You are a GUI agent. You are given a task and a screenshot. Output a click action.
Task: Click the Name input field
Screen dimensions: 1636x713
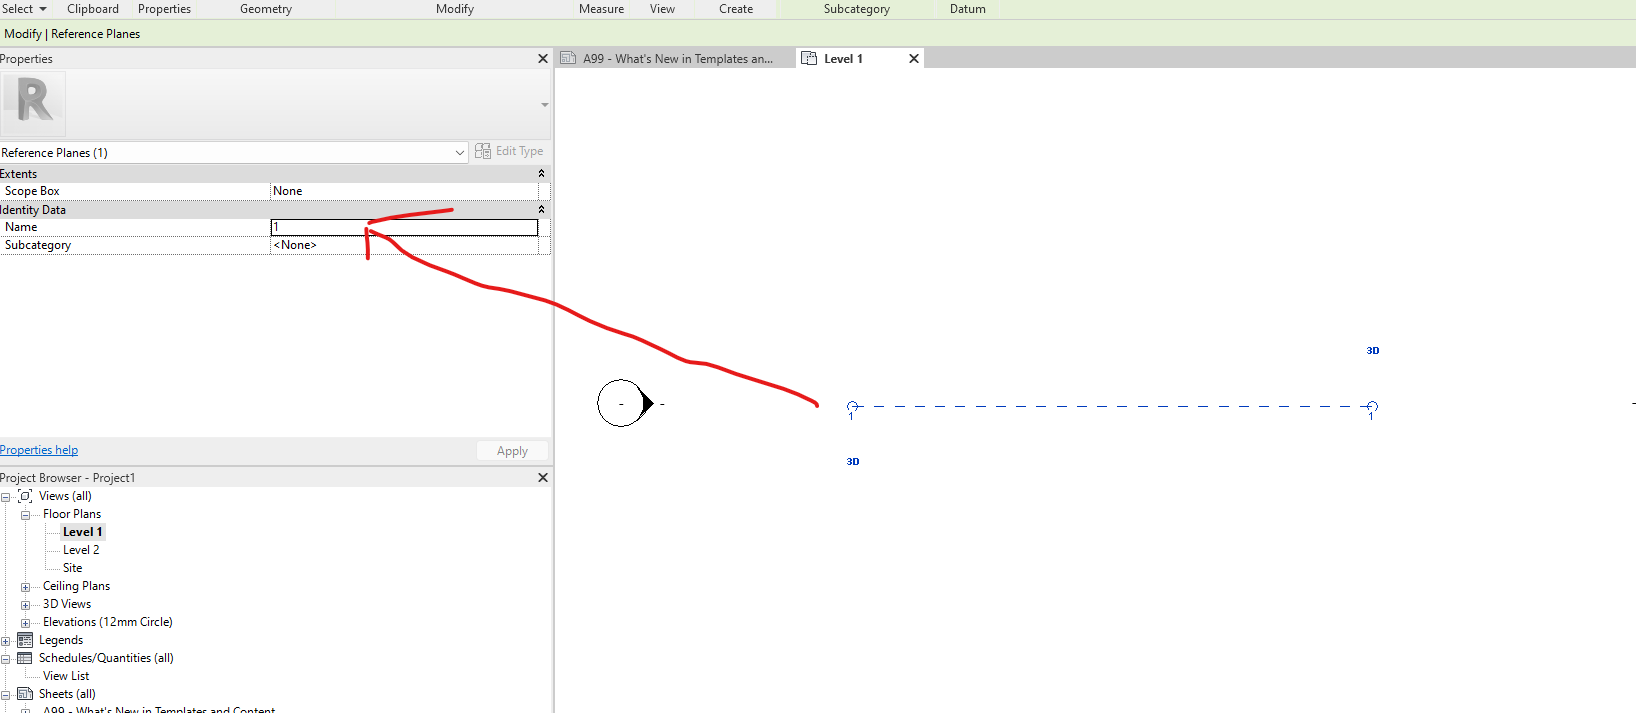point(404,227)
